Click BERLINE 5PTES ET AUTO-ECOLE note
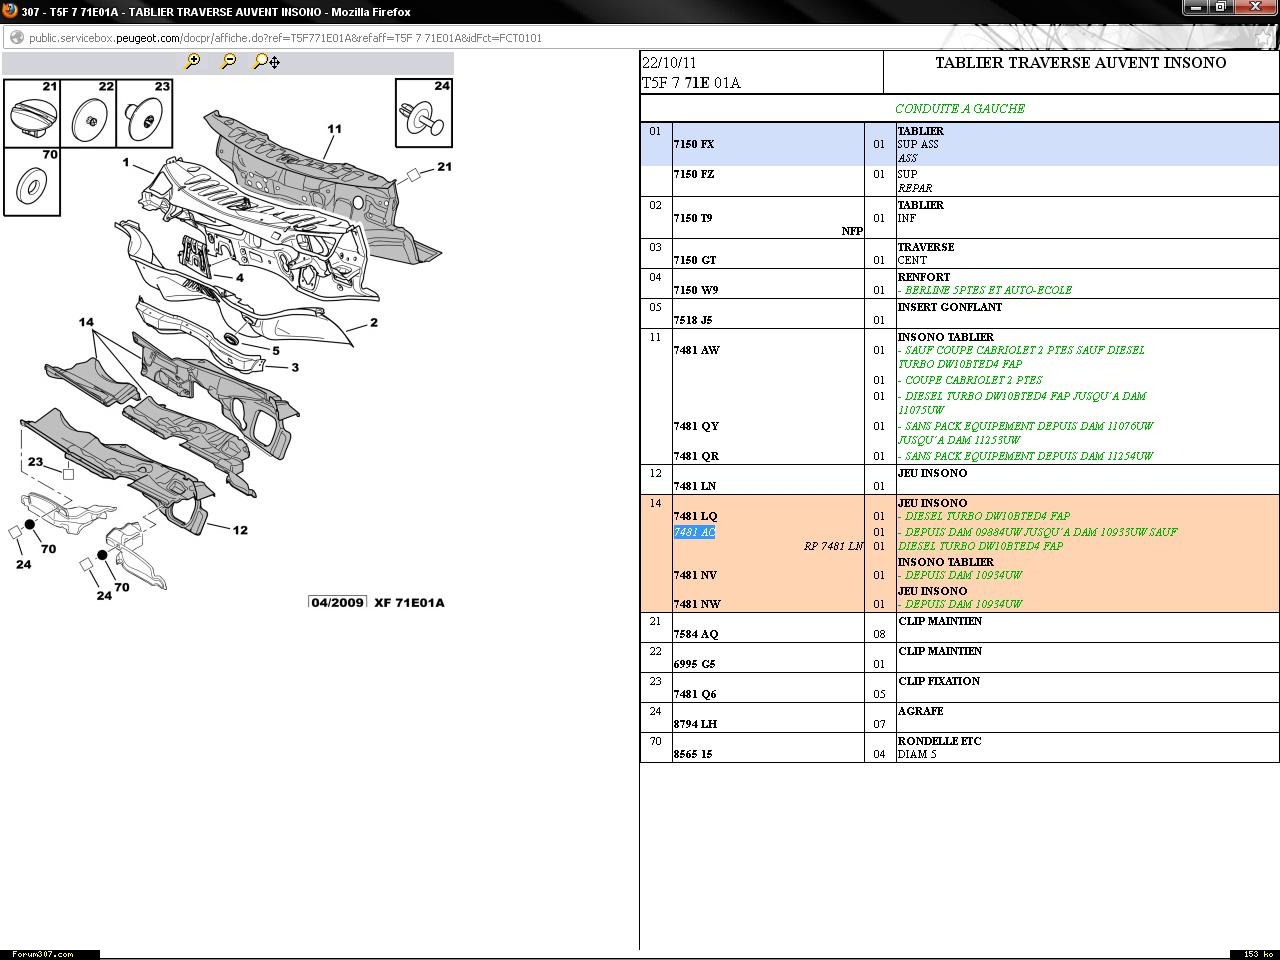 point(985,290)
